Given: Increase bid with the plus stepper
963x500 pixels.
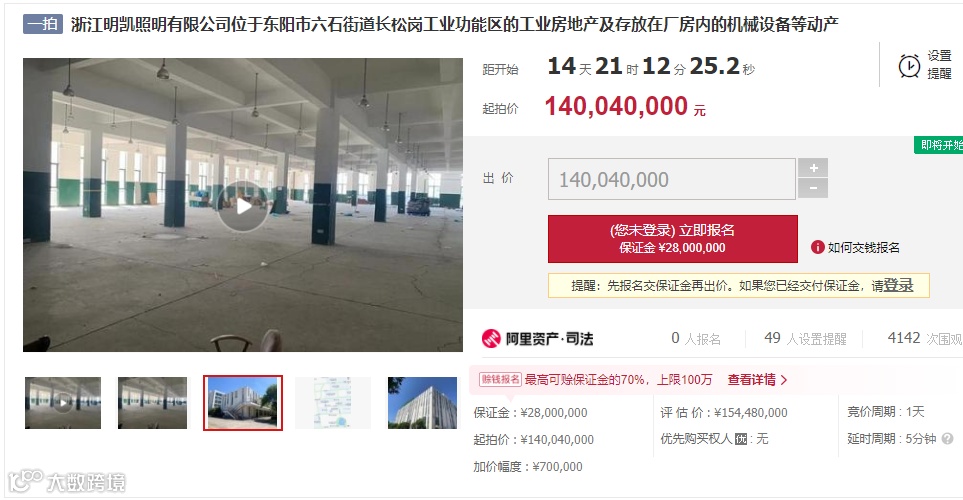Looking at the screenshot, I should [x=813, y=168].
